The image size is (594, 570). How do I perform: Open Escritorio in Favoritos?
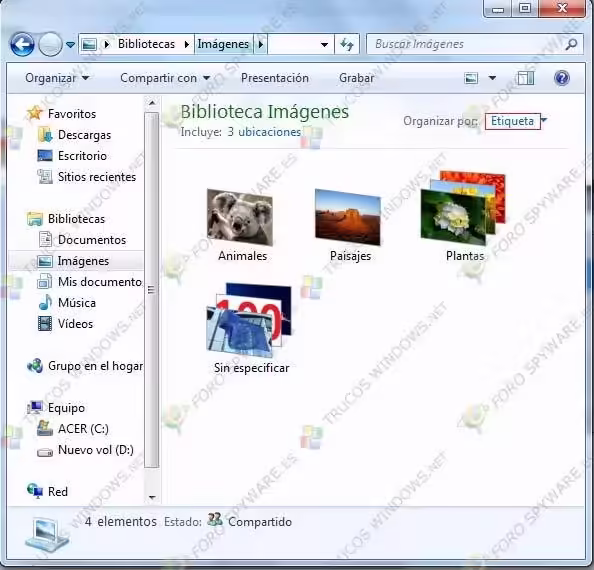coord(72,156)
